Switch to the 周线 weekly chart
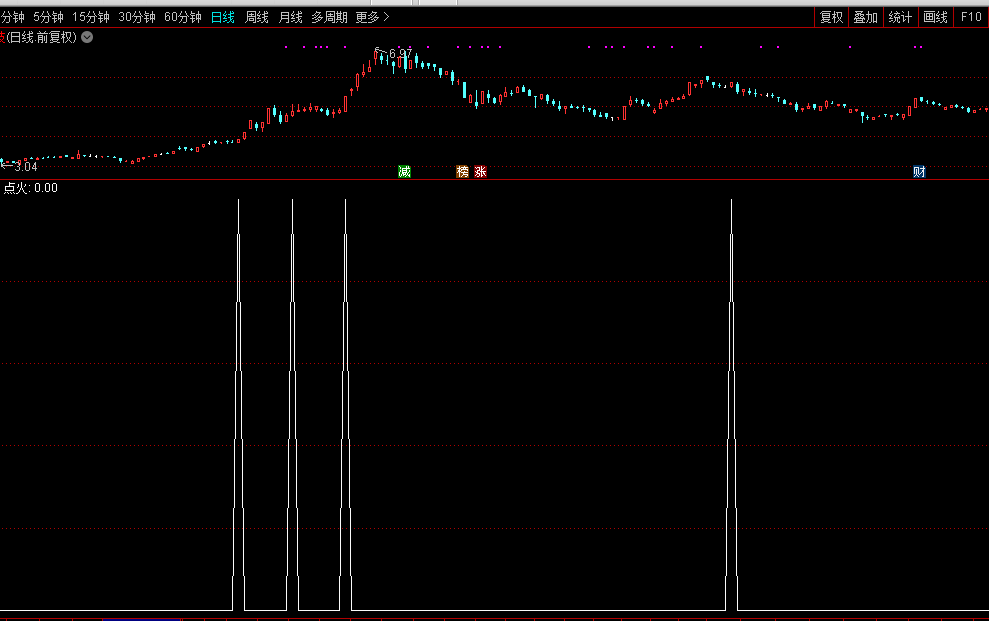The image size is (989, 621). coord(257,17)
